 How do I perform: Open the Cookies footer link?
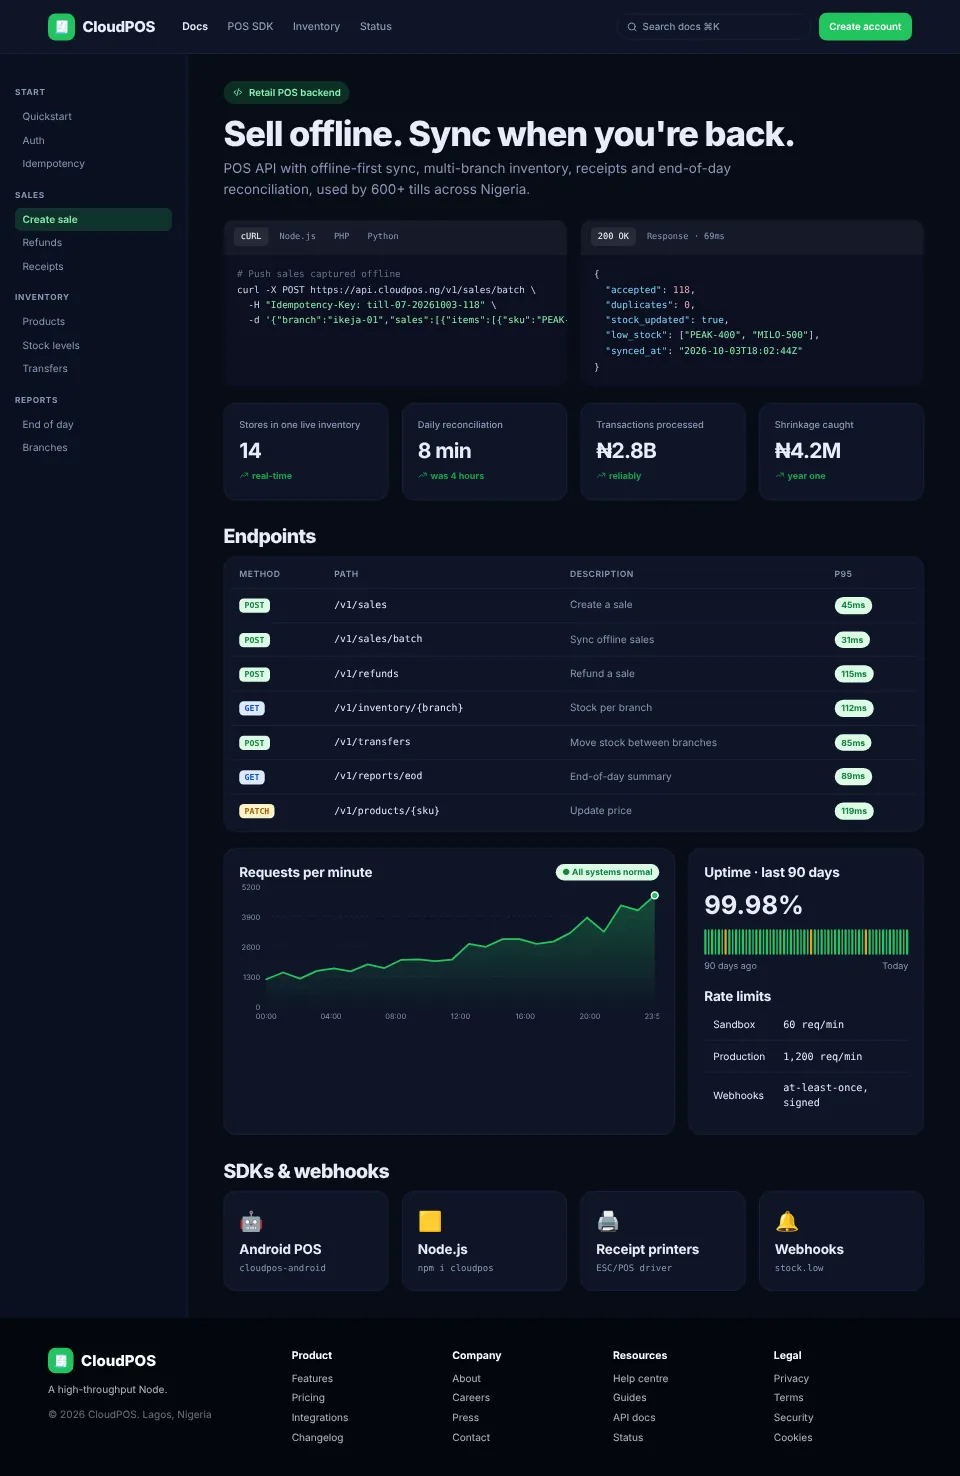point(793,1438)
